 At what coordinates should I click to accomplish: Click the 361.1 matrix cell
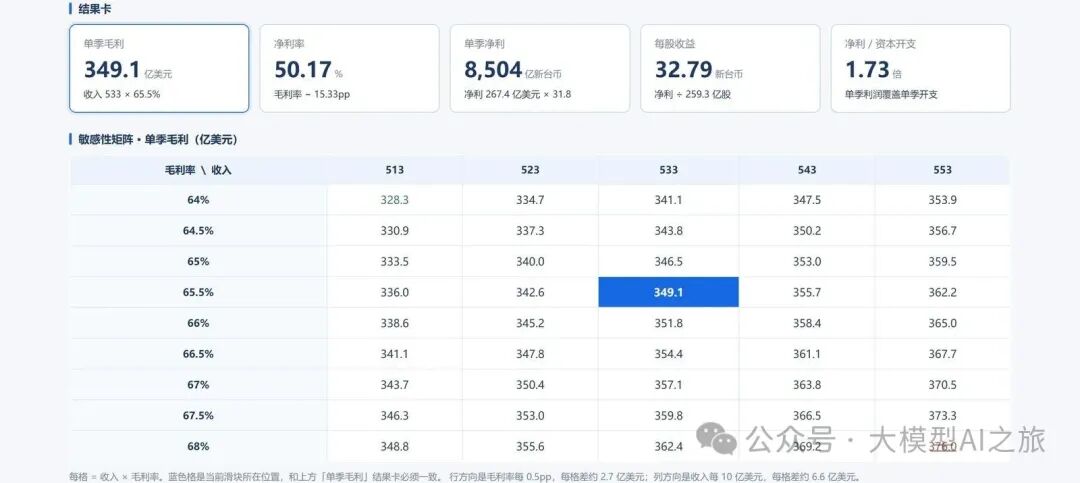click(x=807, y=354)
